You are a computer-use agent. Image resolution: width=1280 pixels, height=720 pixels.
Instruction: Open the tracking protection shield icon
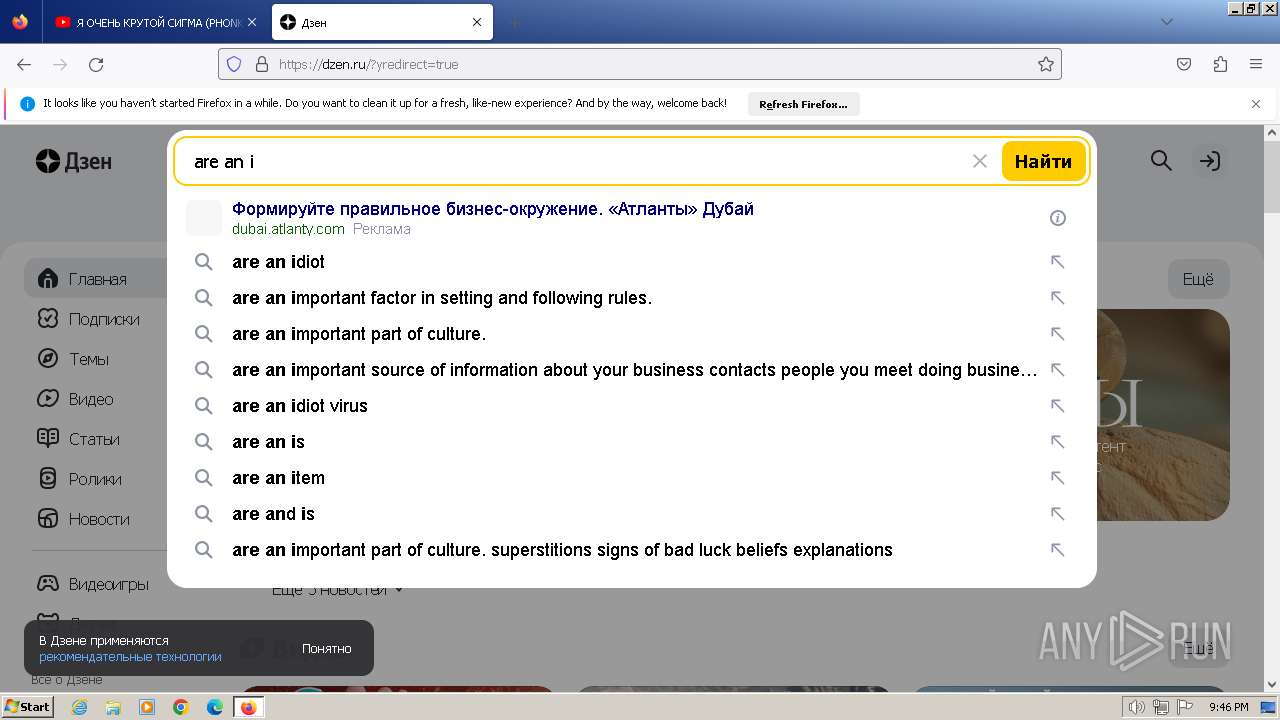click(234, 64)
